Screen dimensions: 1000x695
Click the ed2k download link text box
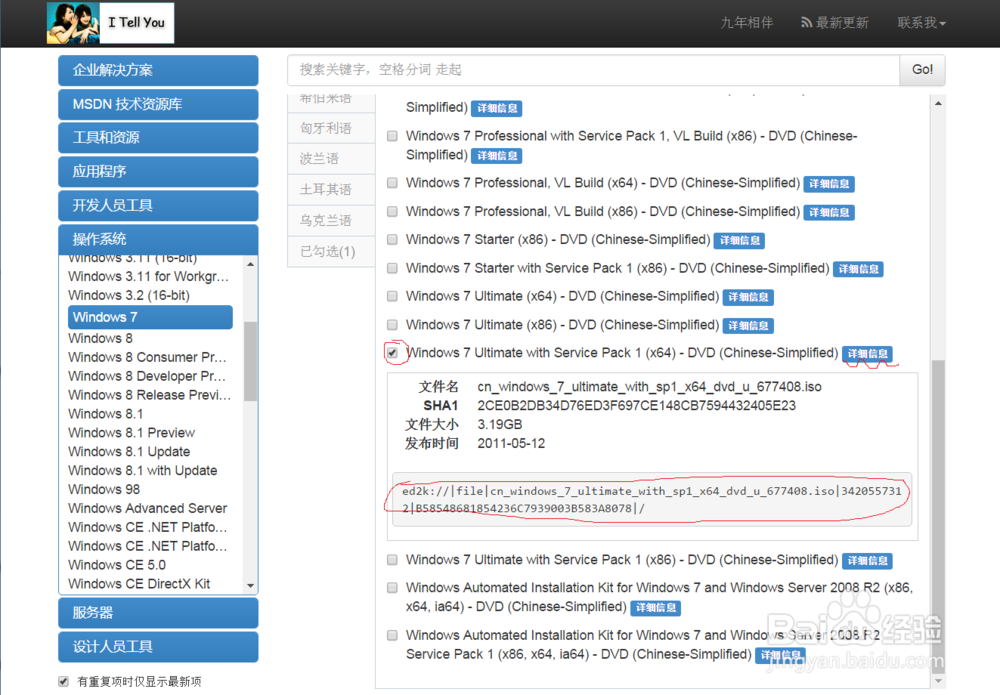click(652, 500)
